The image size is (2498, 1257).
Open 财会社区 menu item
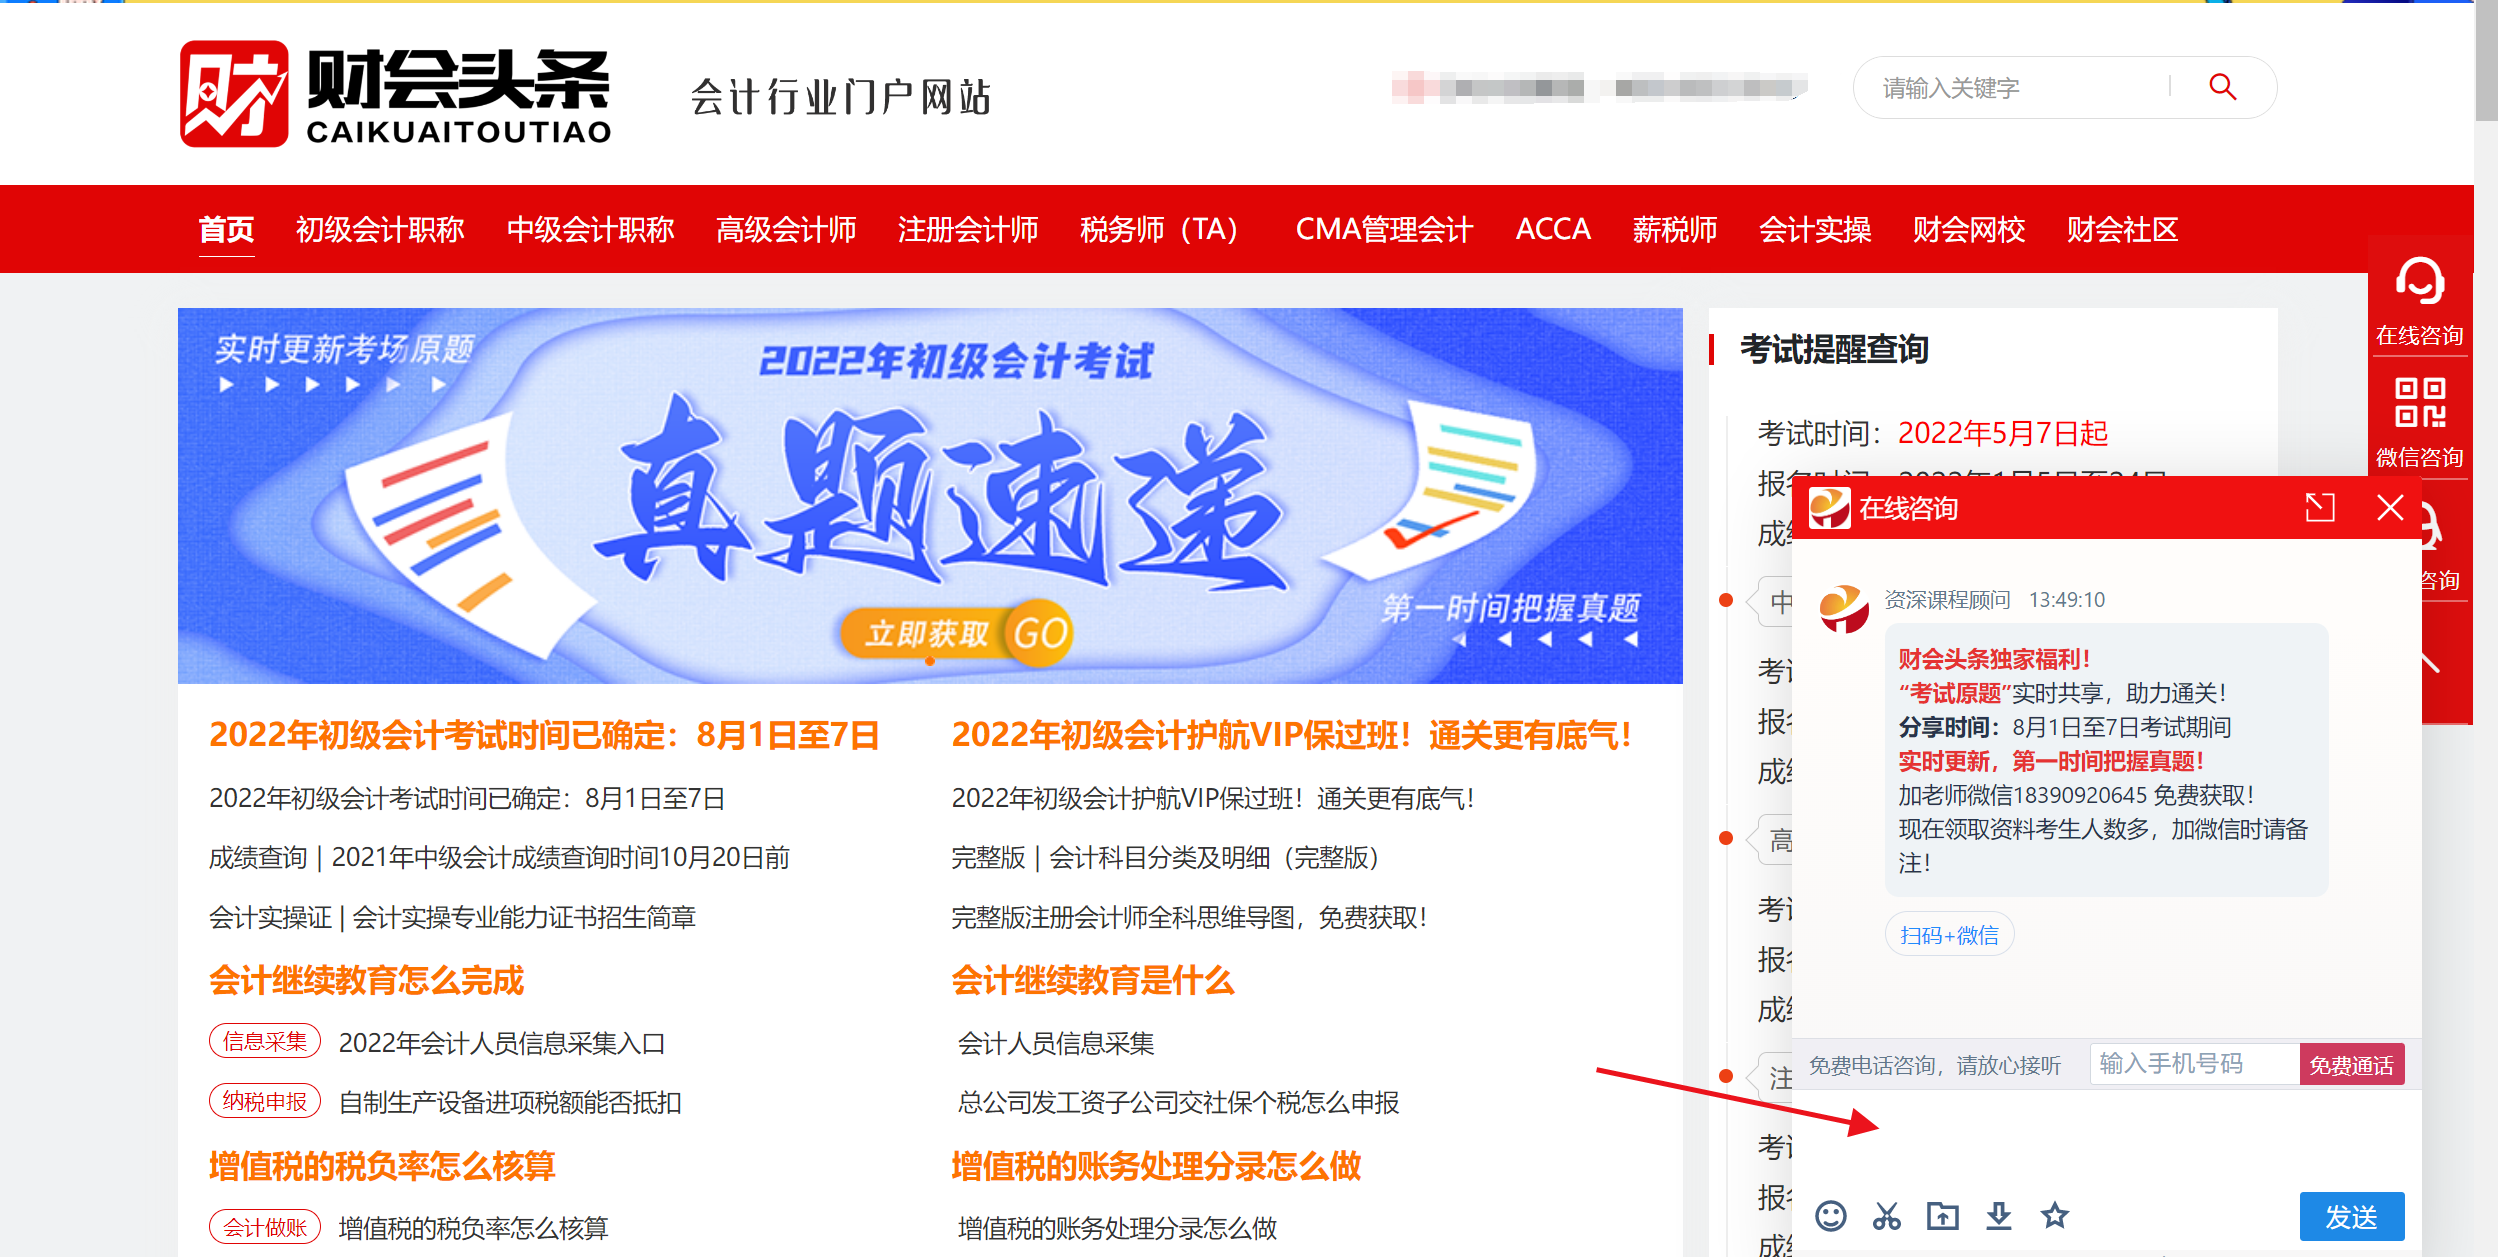coord(2122,229)
